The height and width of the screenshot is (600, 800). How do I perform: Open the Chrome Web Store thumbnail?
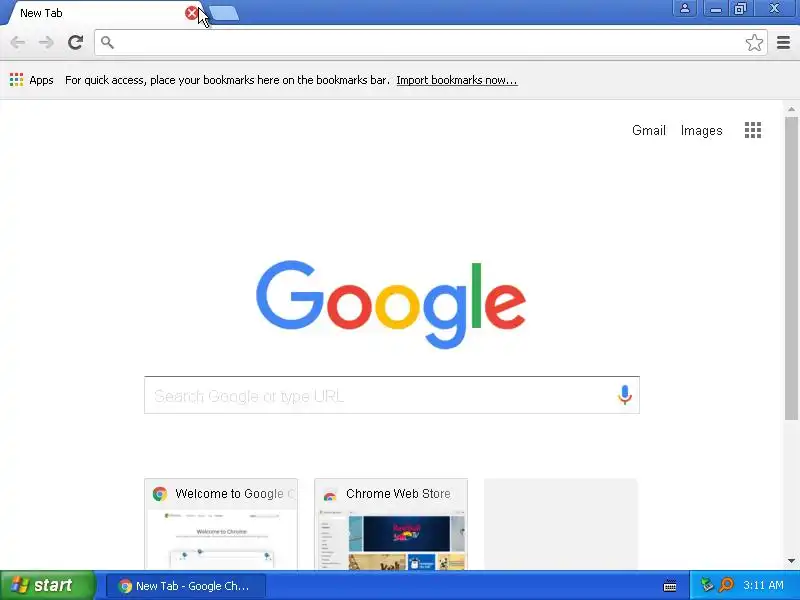click(391, 523)
